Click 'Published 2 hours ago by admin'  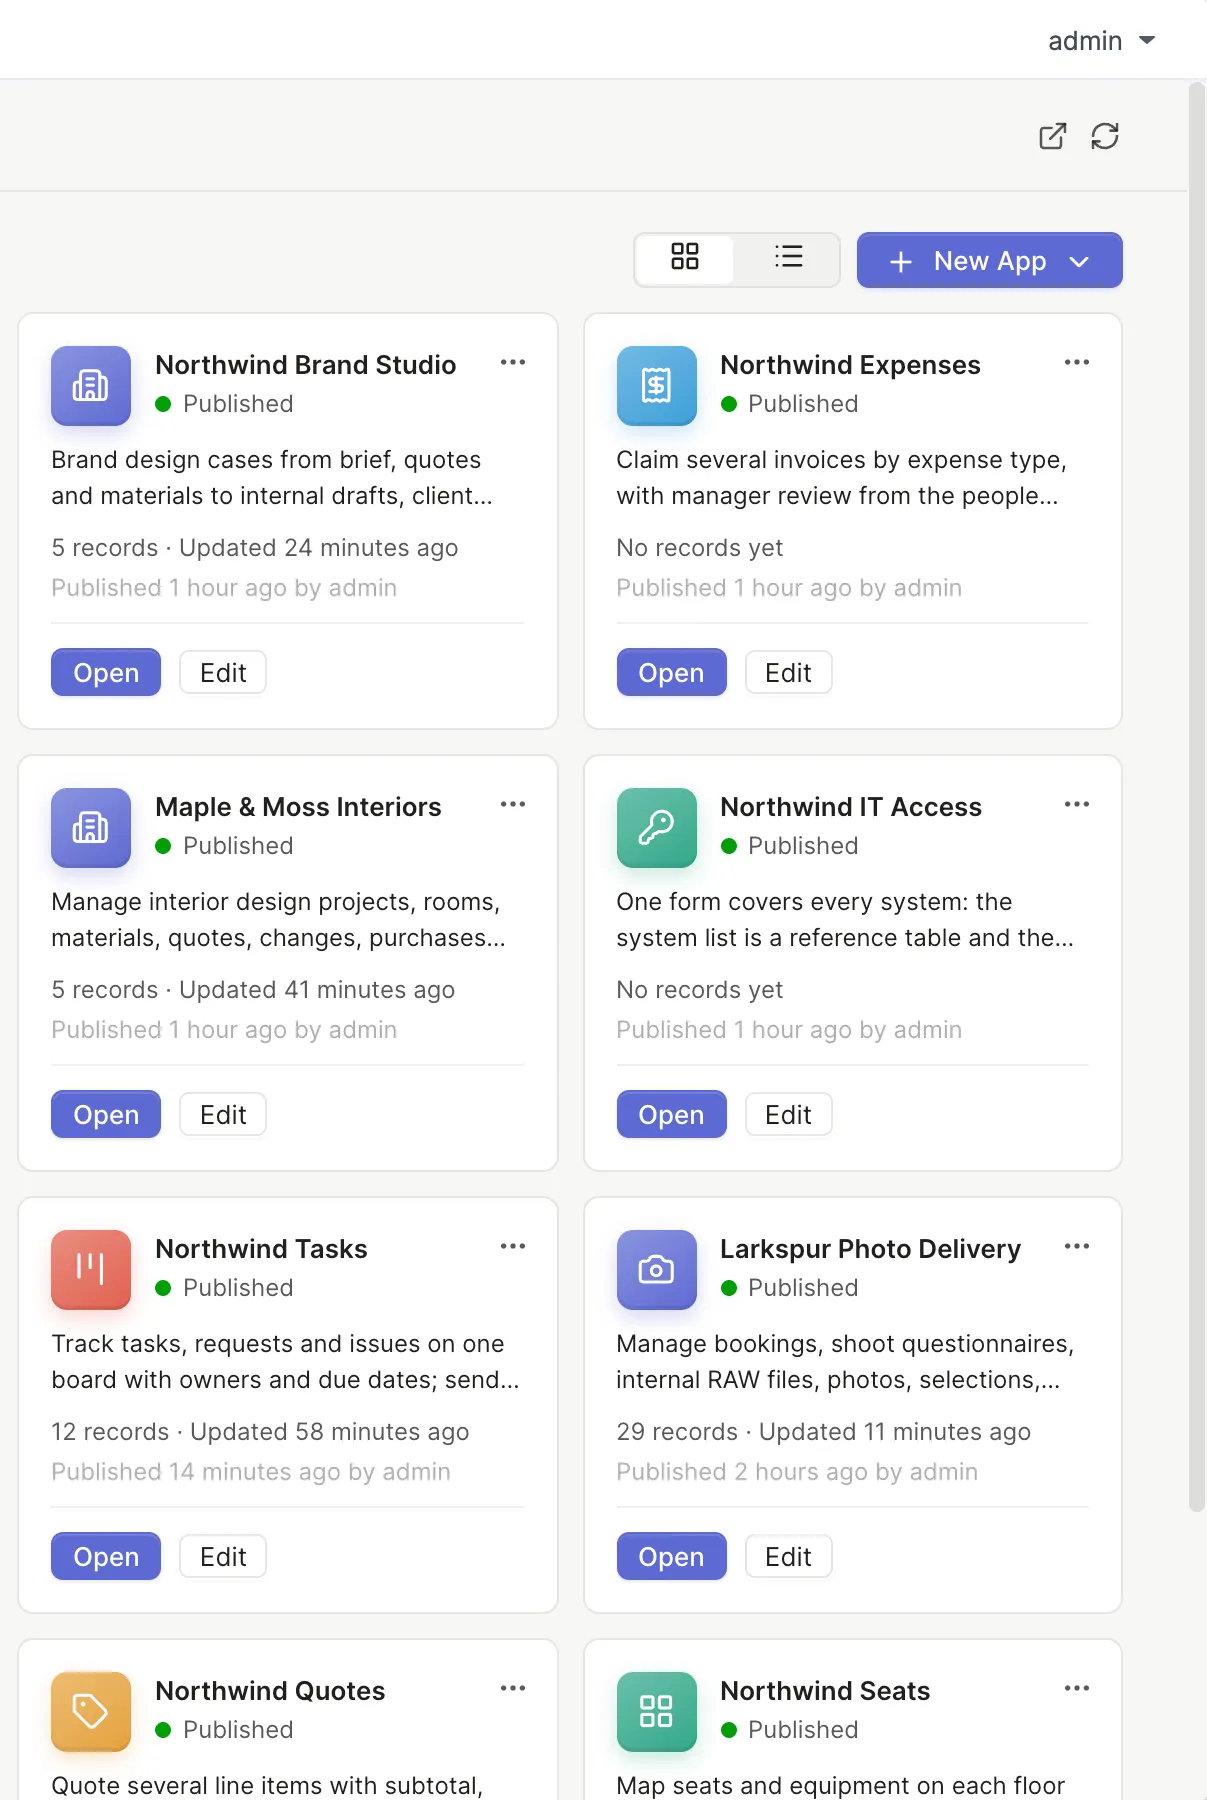click(x=797, y=1472)
